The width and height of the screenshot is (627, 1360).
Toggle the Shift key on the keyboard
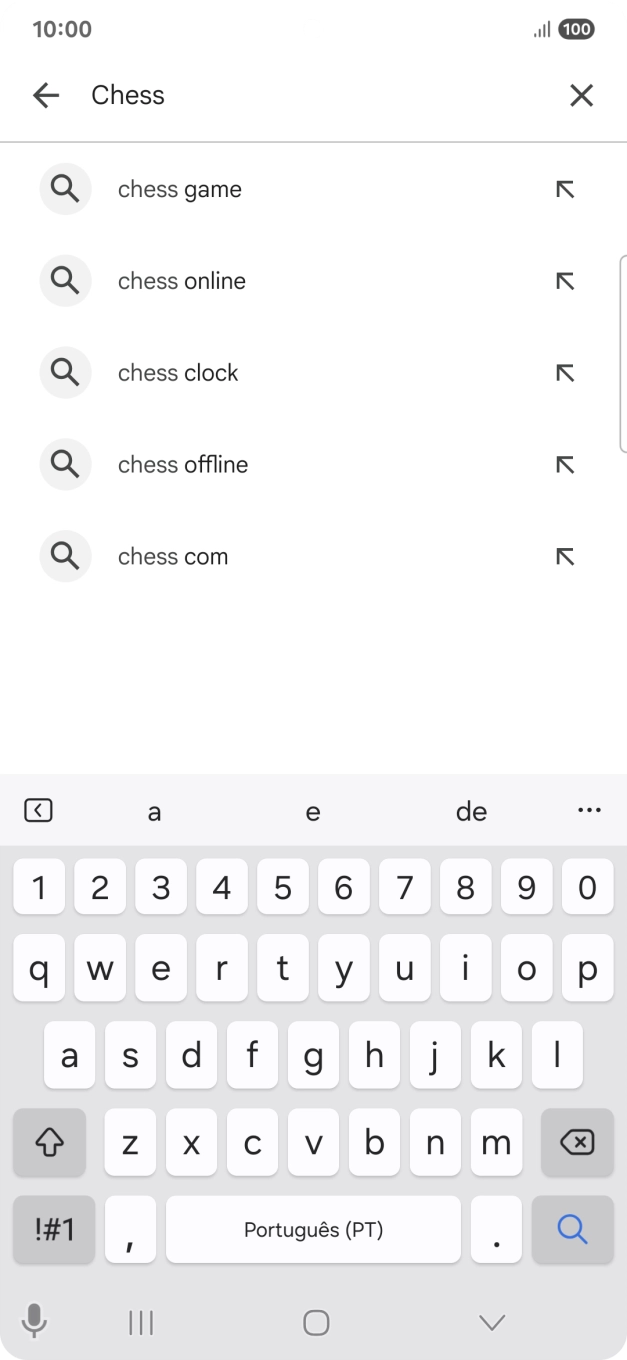(x=49, y=1142)
